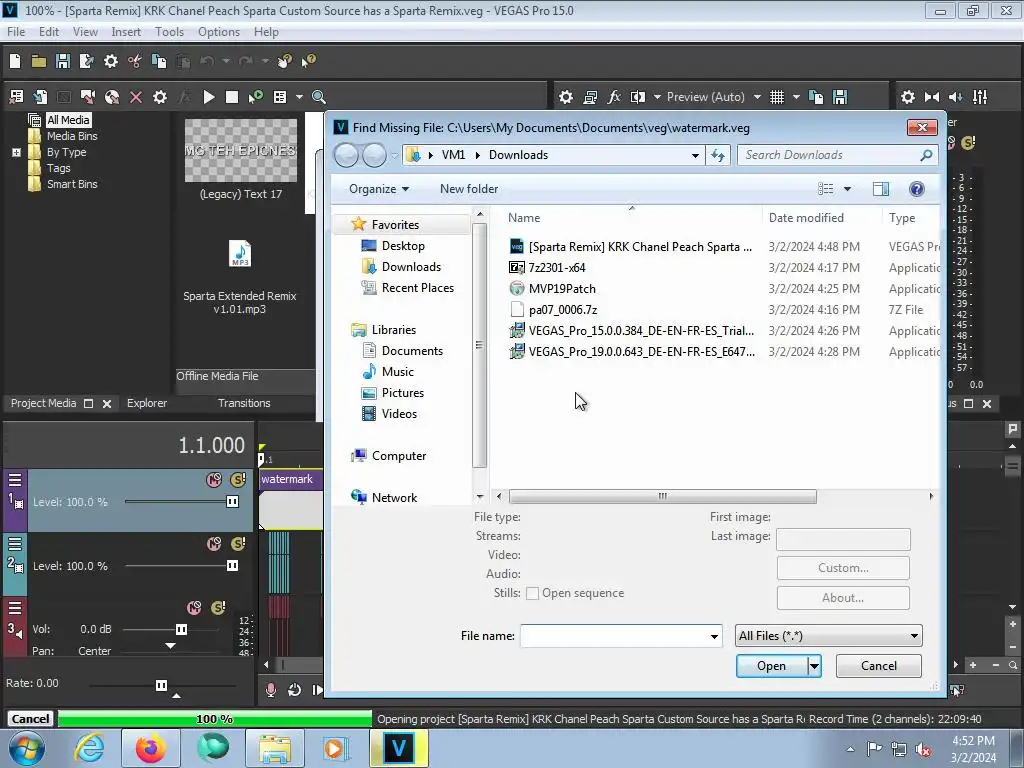Stop media preview button
The height and width of the screenshot is (768, 1024).
pos(231,97)
